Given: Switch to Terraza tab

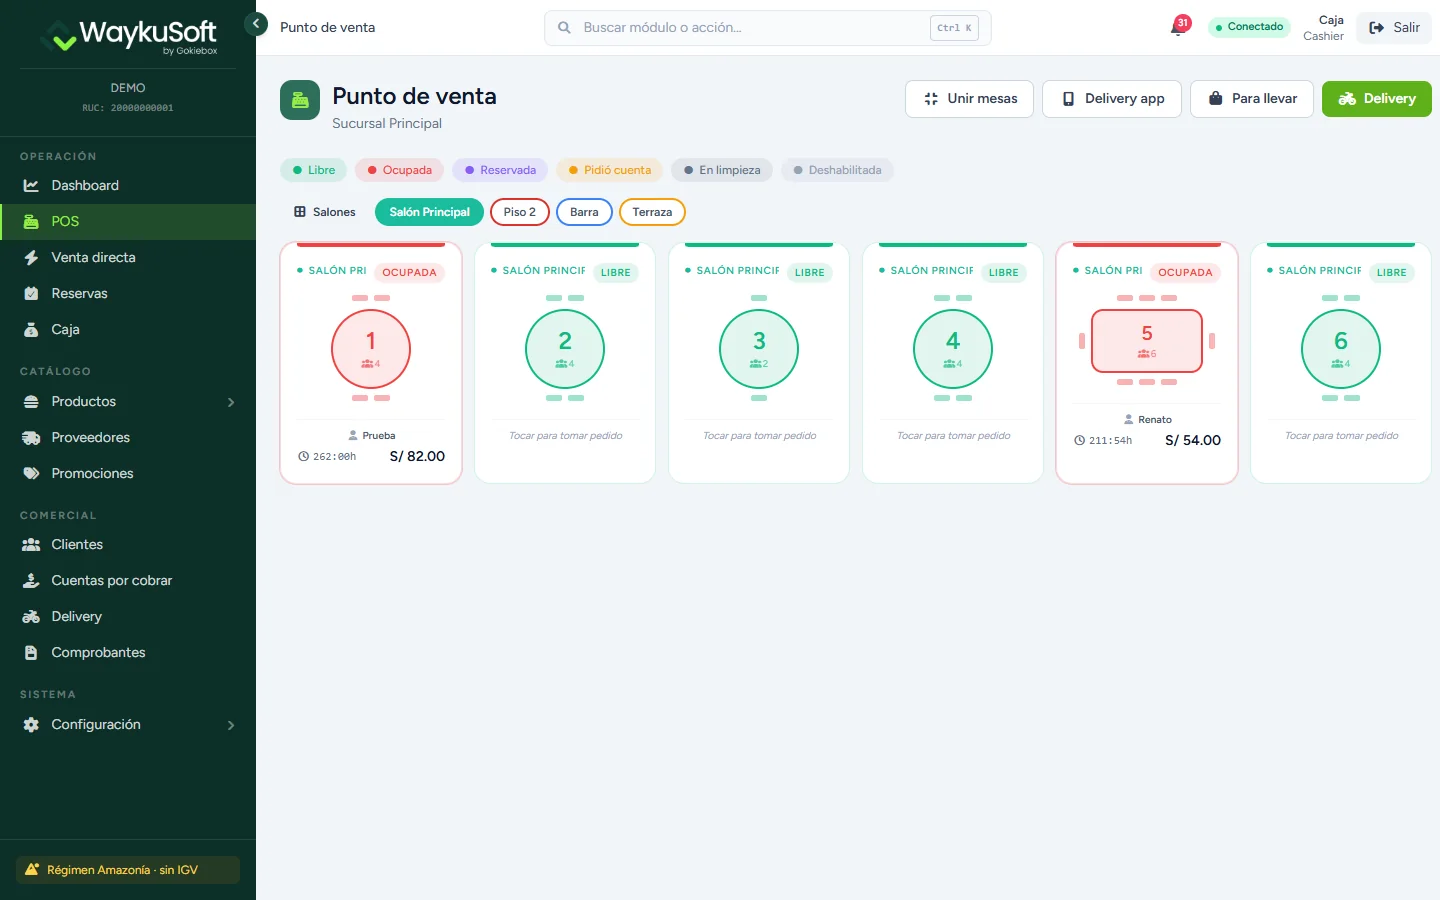Looking at the screenshot, I should point(652,212).
